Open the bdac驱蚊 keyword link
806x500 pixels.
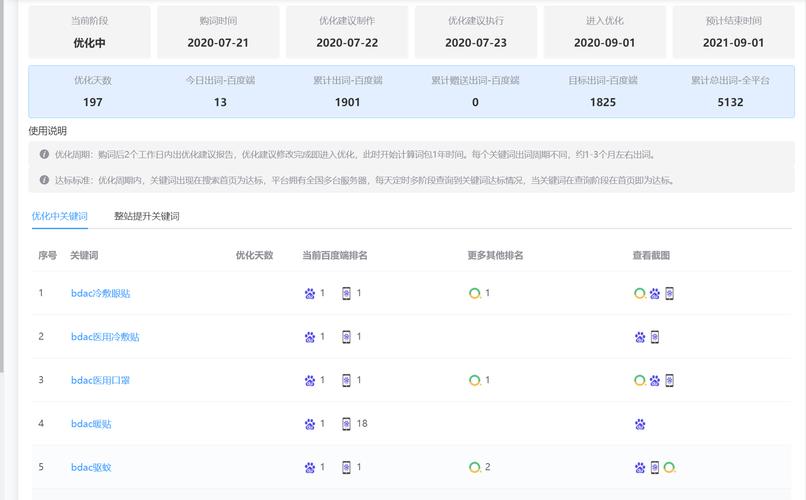click(91, 467)
